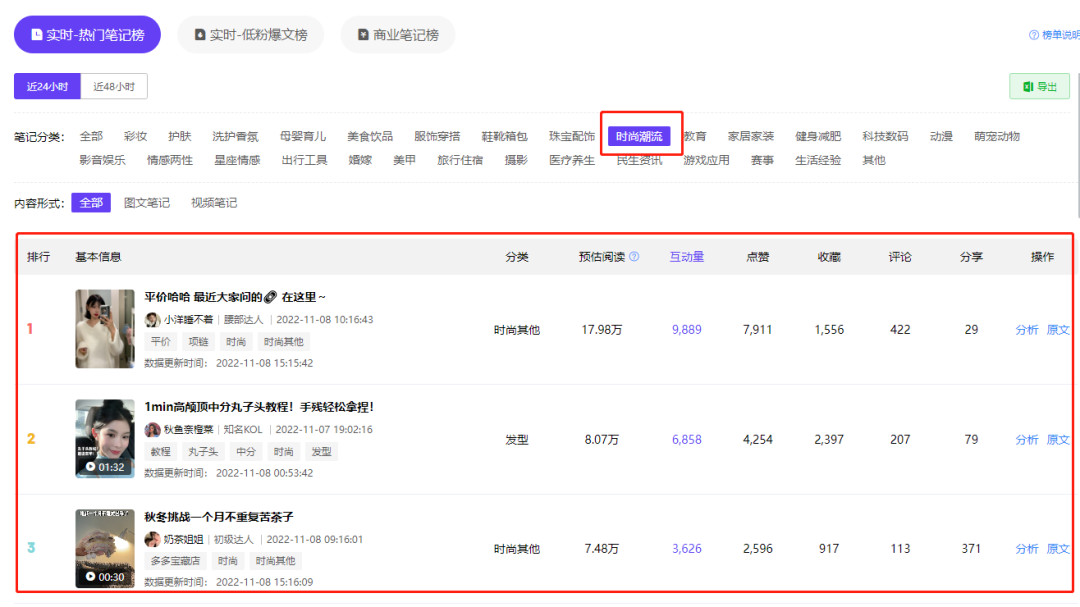Viewport: 1080px width, 607px height.
Task: Switch to the 商业笔记榜 tab
Action: point(398,34)
